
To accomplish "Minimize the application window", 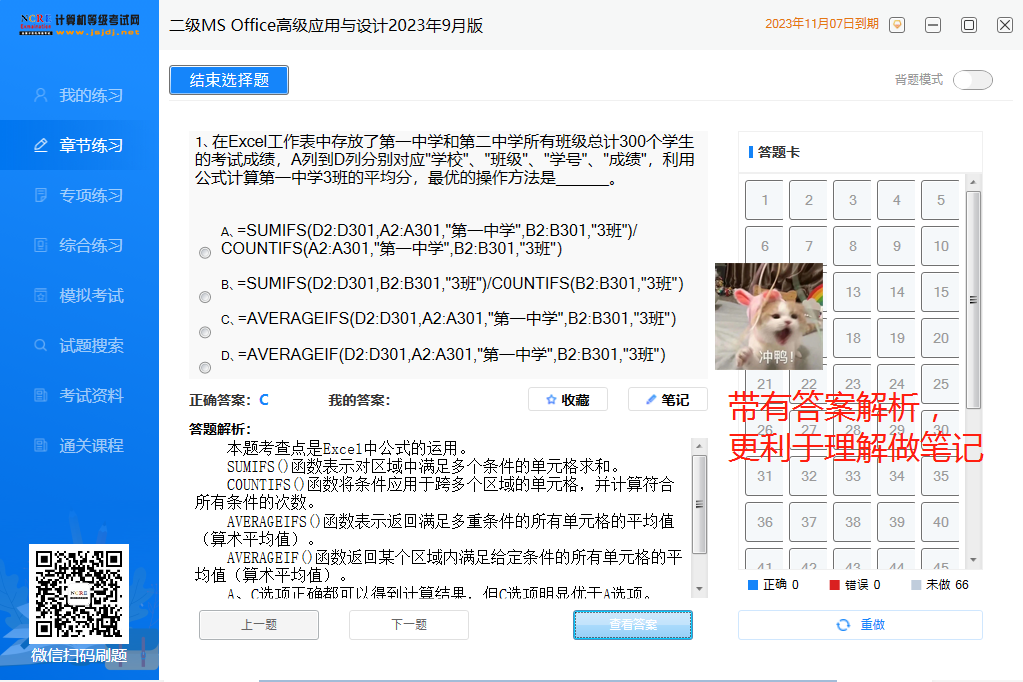I will 933,25.
